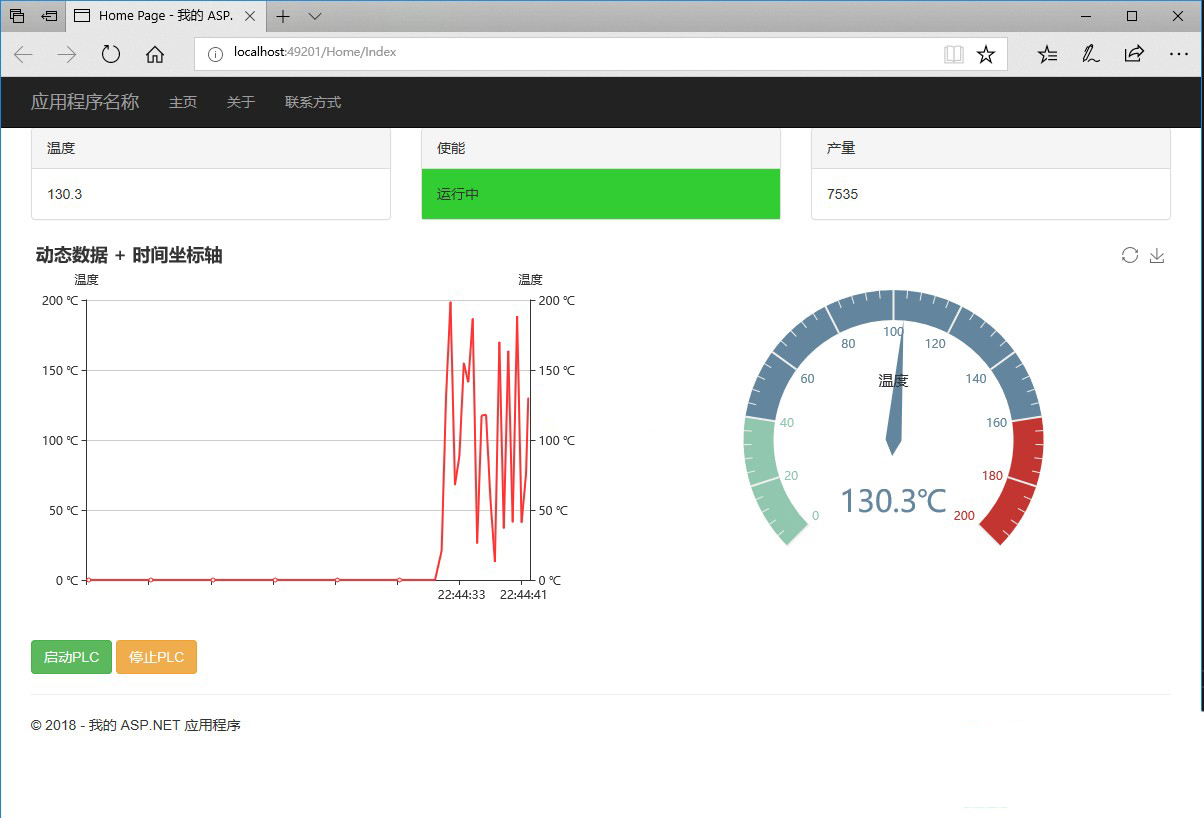Viewport: 1204px width, 818px height.
Task: Add page to favorites star icon
Action: (x=986, y=54)
